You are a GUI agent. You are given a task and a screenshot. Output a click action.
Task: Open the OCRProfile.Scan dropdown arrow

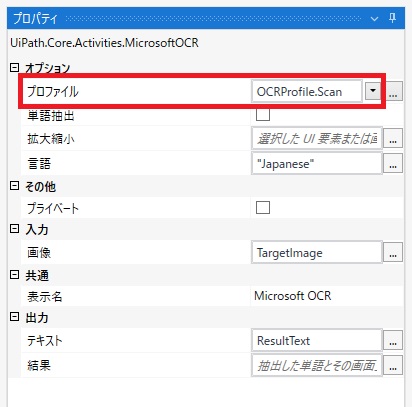373,91
